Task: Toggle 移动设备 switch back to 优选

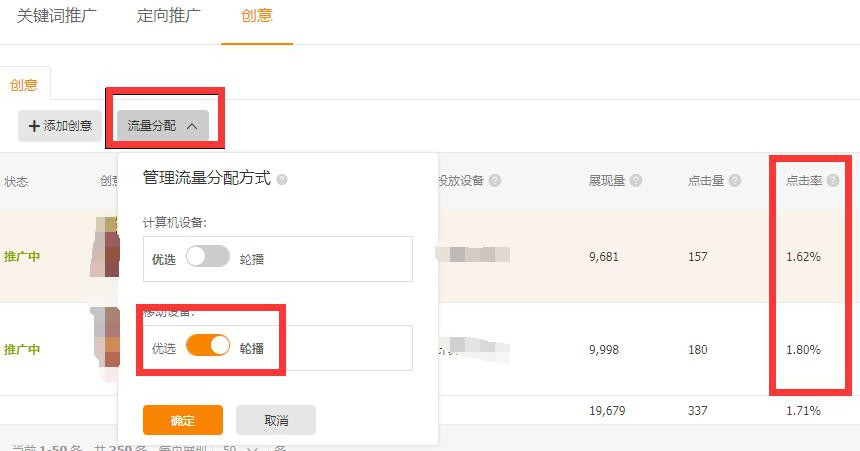Action: [208, 346]
